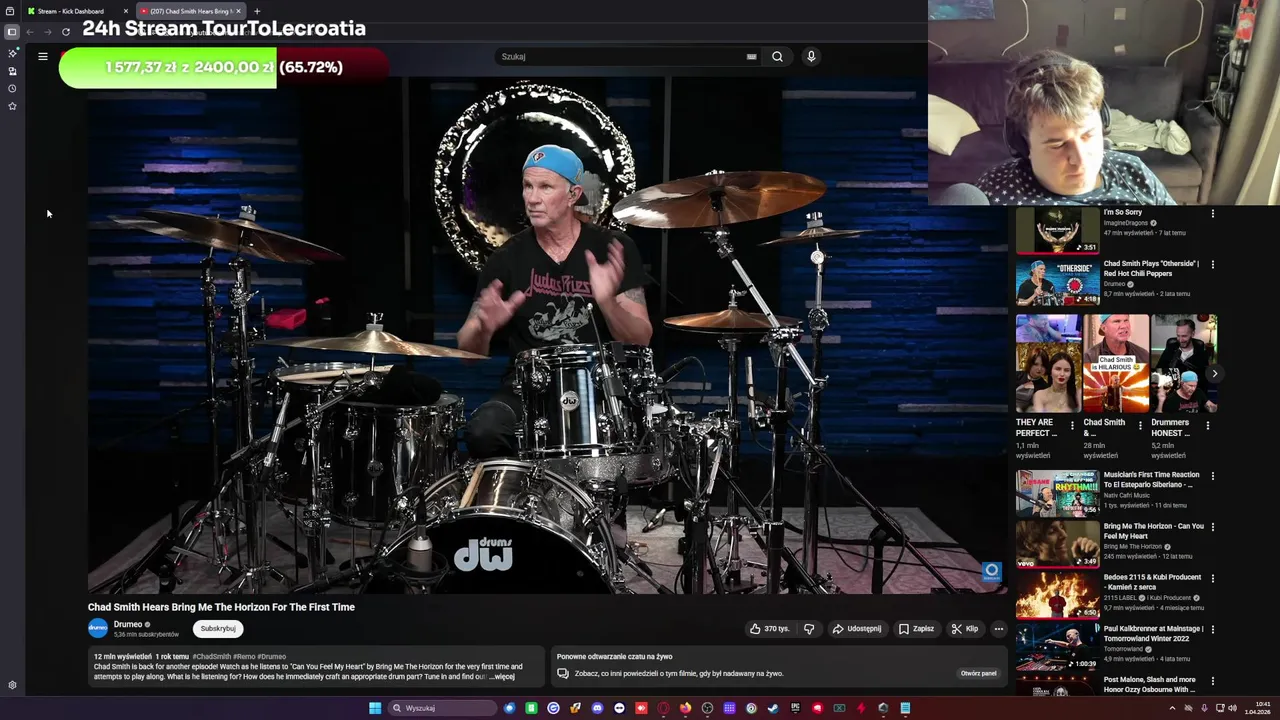The height and width of the screenshot is (720, 1280).
Task: Open on-screen keyboard icon in search box
Action: [x=751, y=57]
